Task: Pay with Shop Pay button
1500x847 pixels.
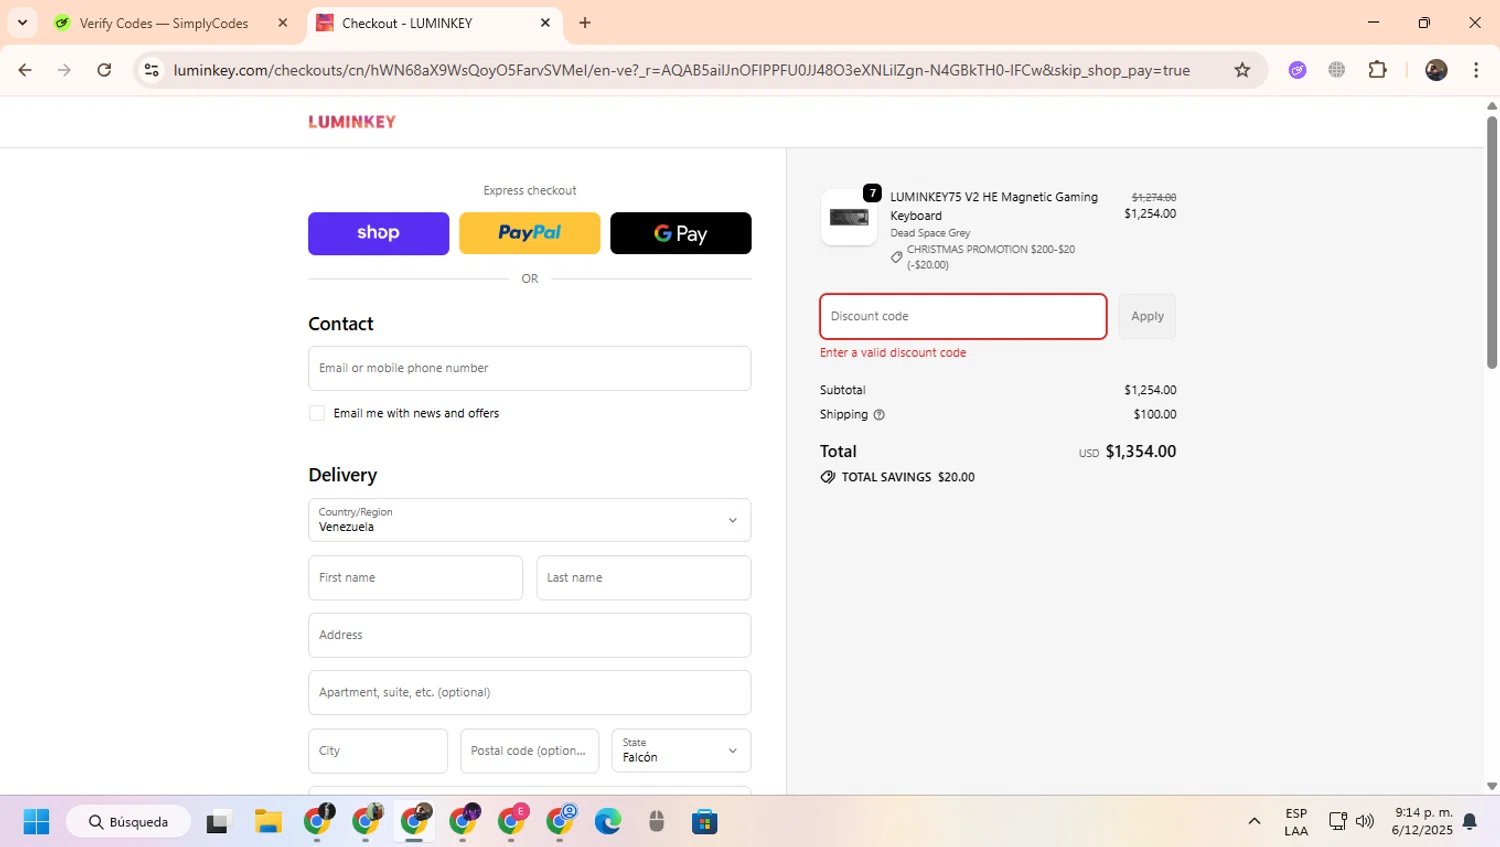Action: pos(378,233)
